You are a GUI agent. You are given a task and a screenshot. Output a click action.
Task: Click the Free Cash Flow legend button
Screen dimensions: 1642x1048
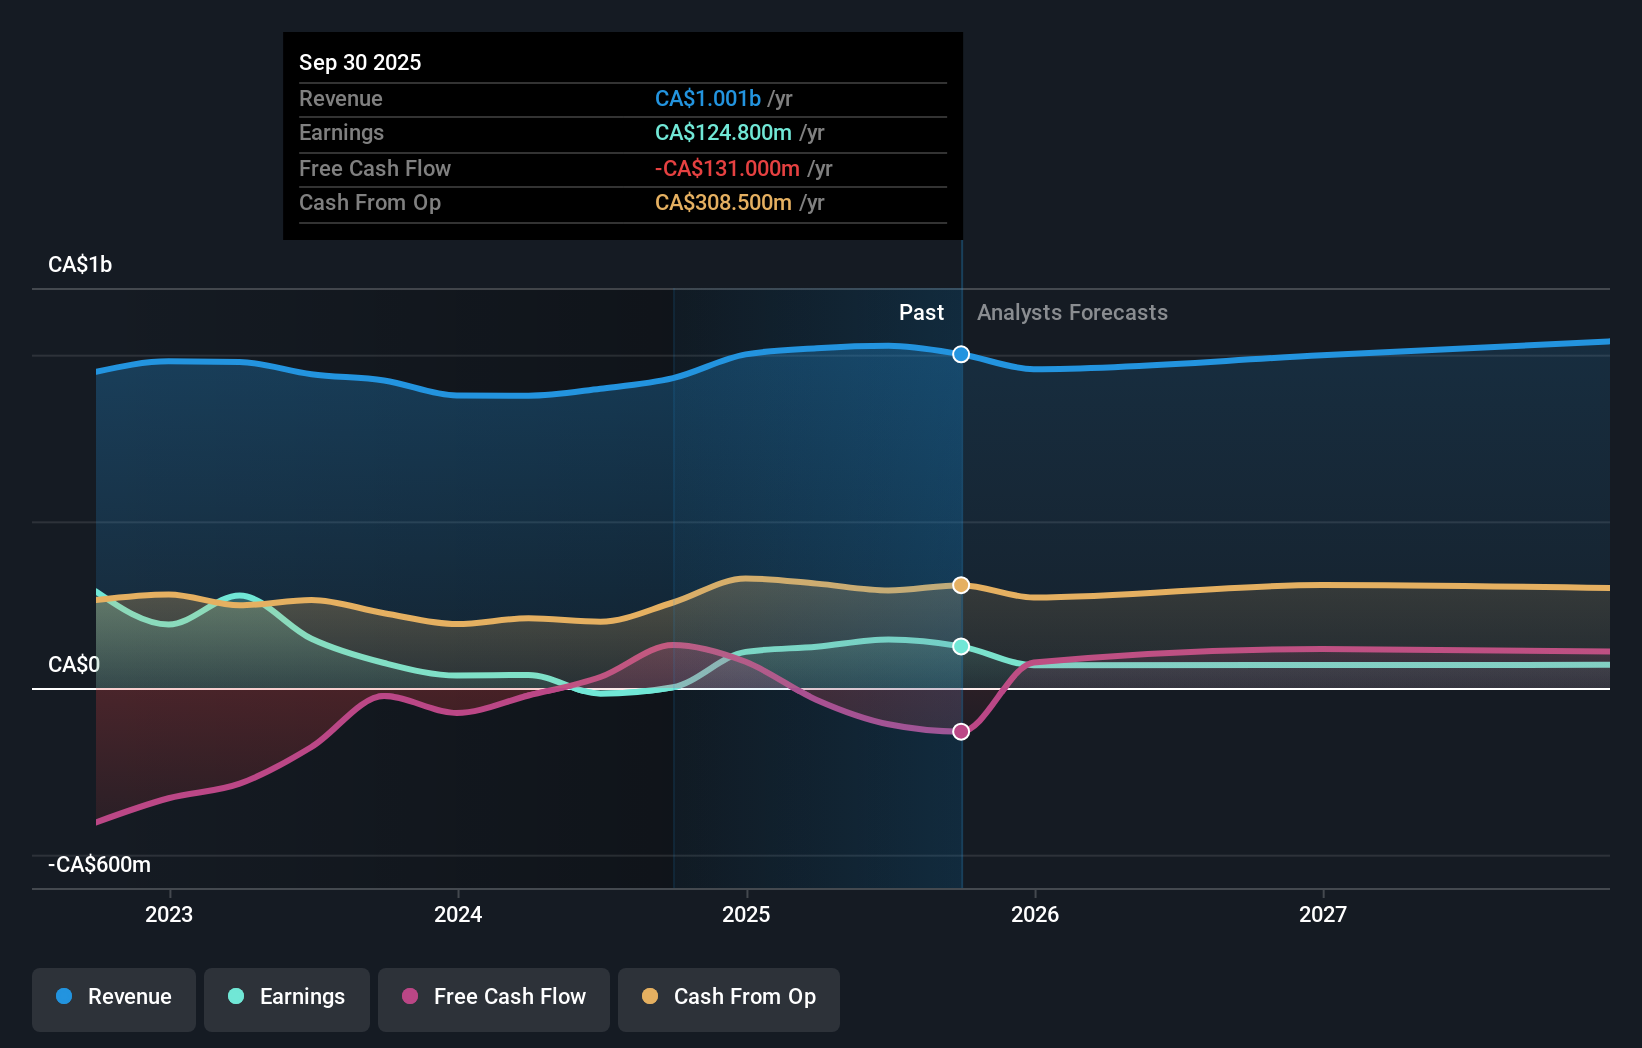493,997
